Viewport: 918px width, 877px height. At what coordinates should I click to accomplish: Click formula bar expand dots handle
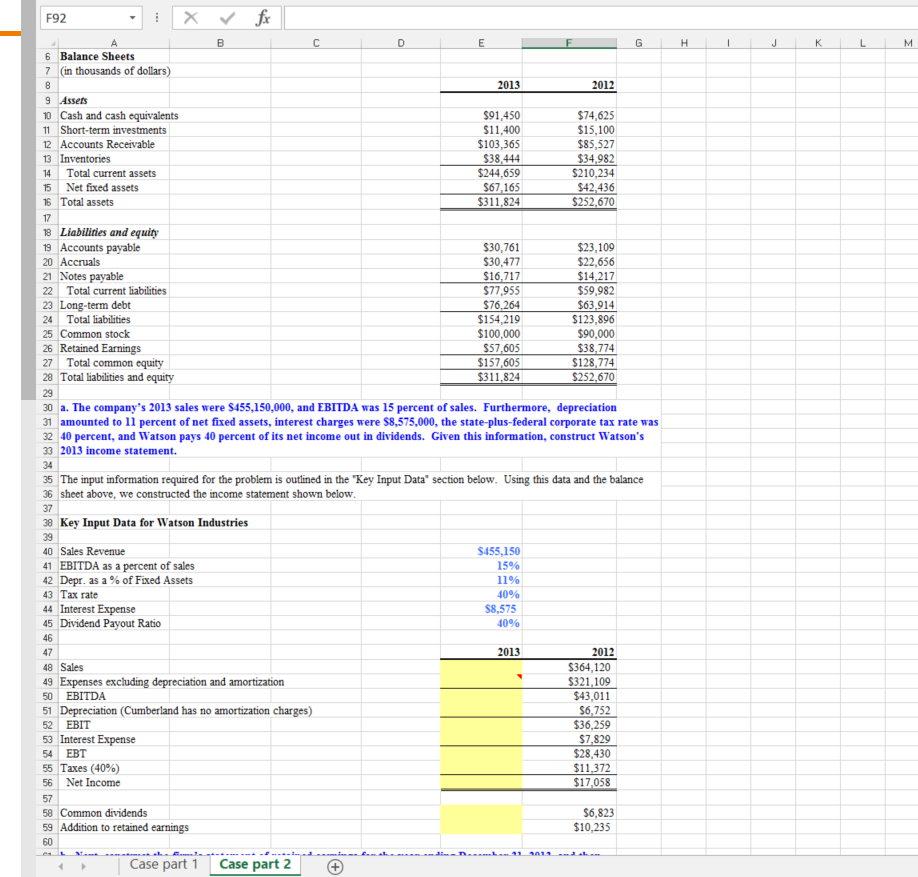click(x=156, y=18)
